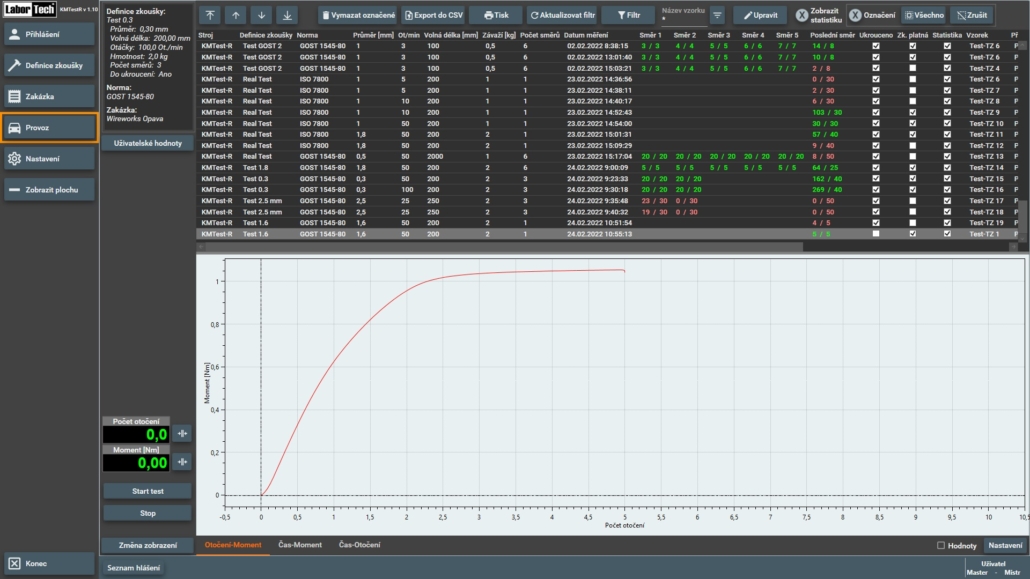This screenshot has width=1030, height=579.
Task: Open Nastavení gear in sidebar
Action: pyautogui.click(x=49, y=159)
